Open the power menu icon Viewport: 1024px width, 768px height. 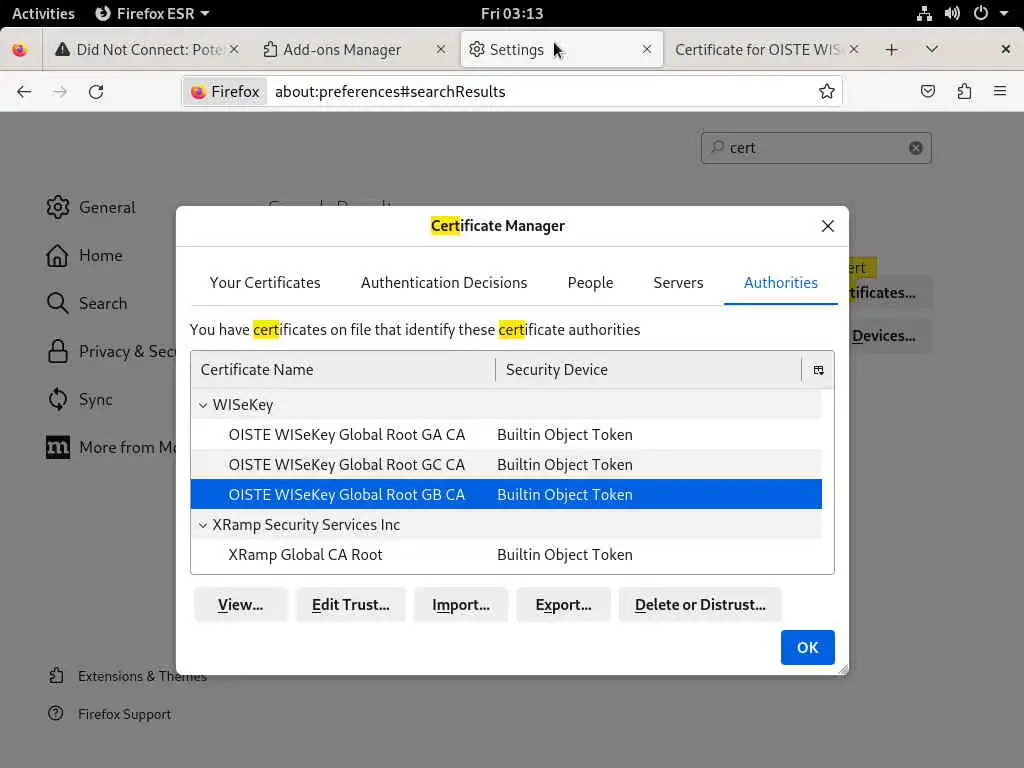[981, 13]
